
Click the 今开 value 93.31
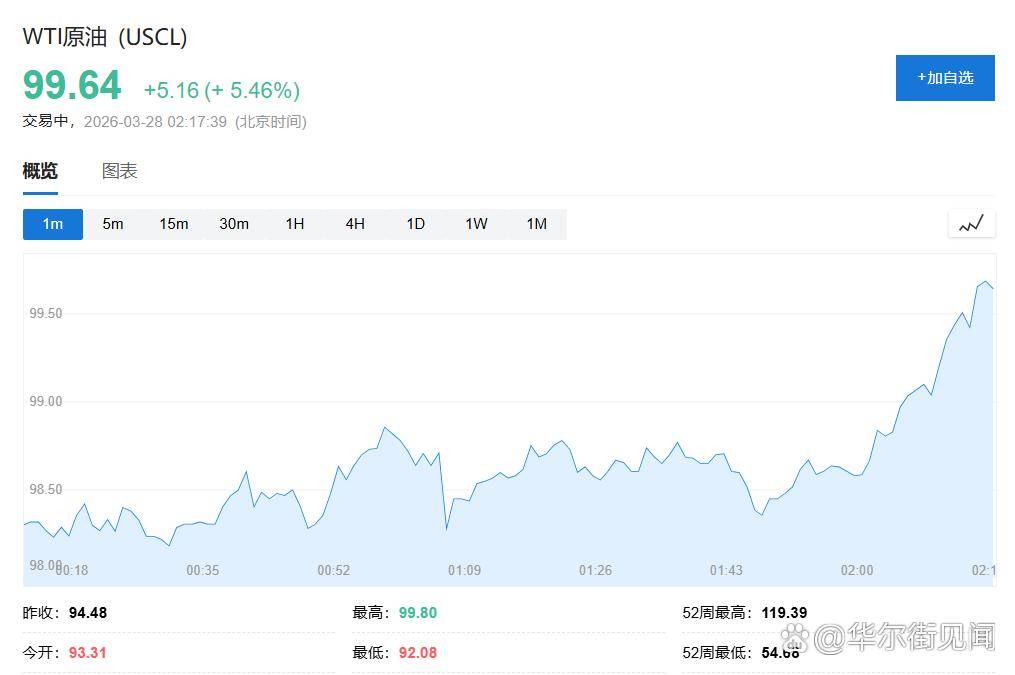click(x=87, y=653)
